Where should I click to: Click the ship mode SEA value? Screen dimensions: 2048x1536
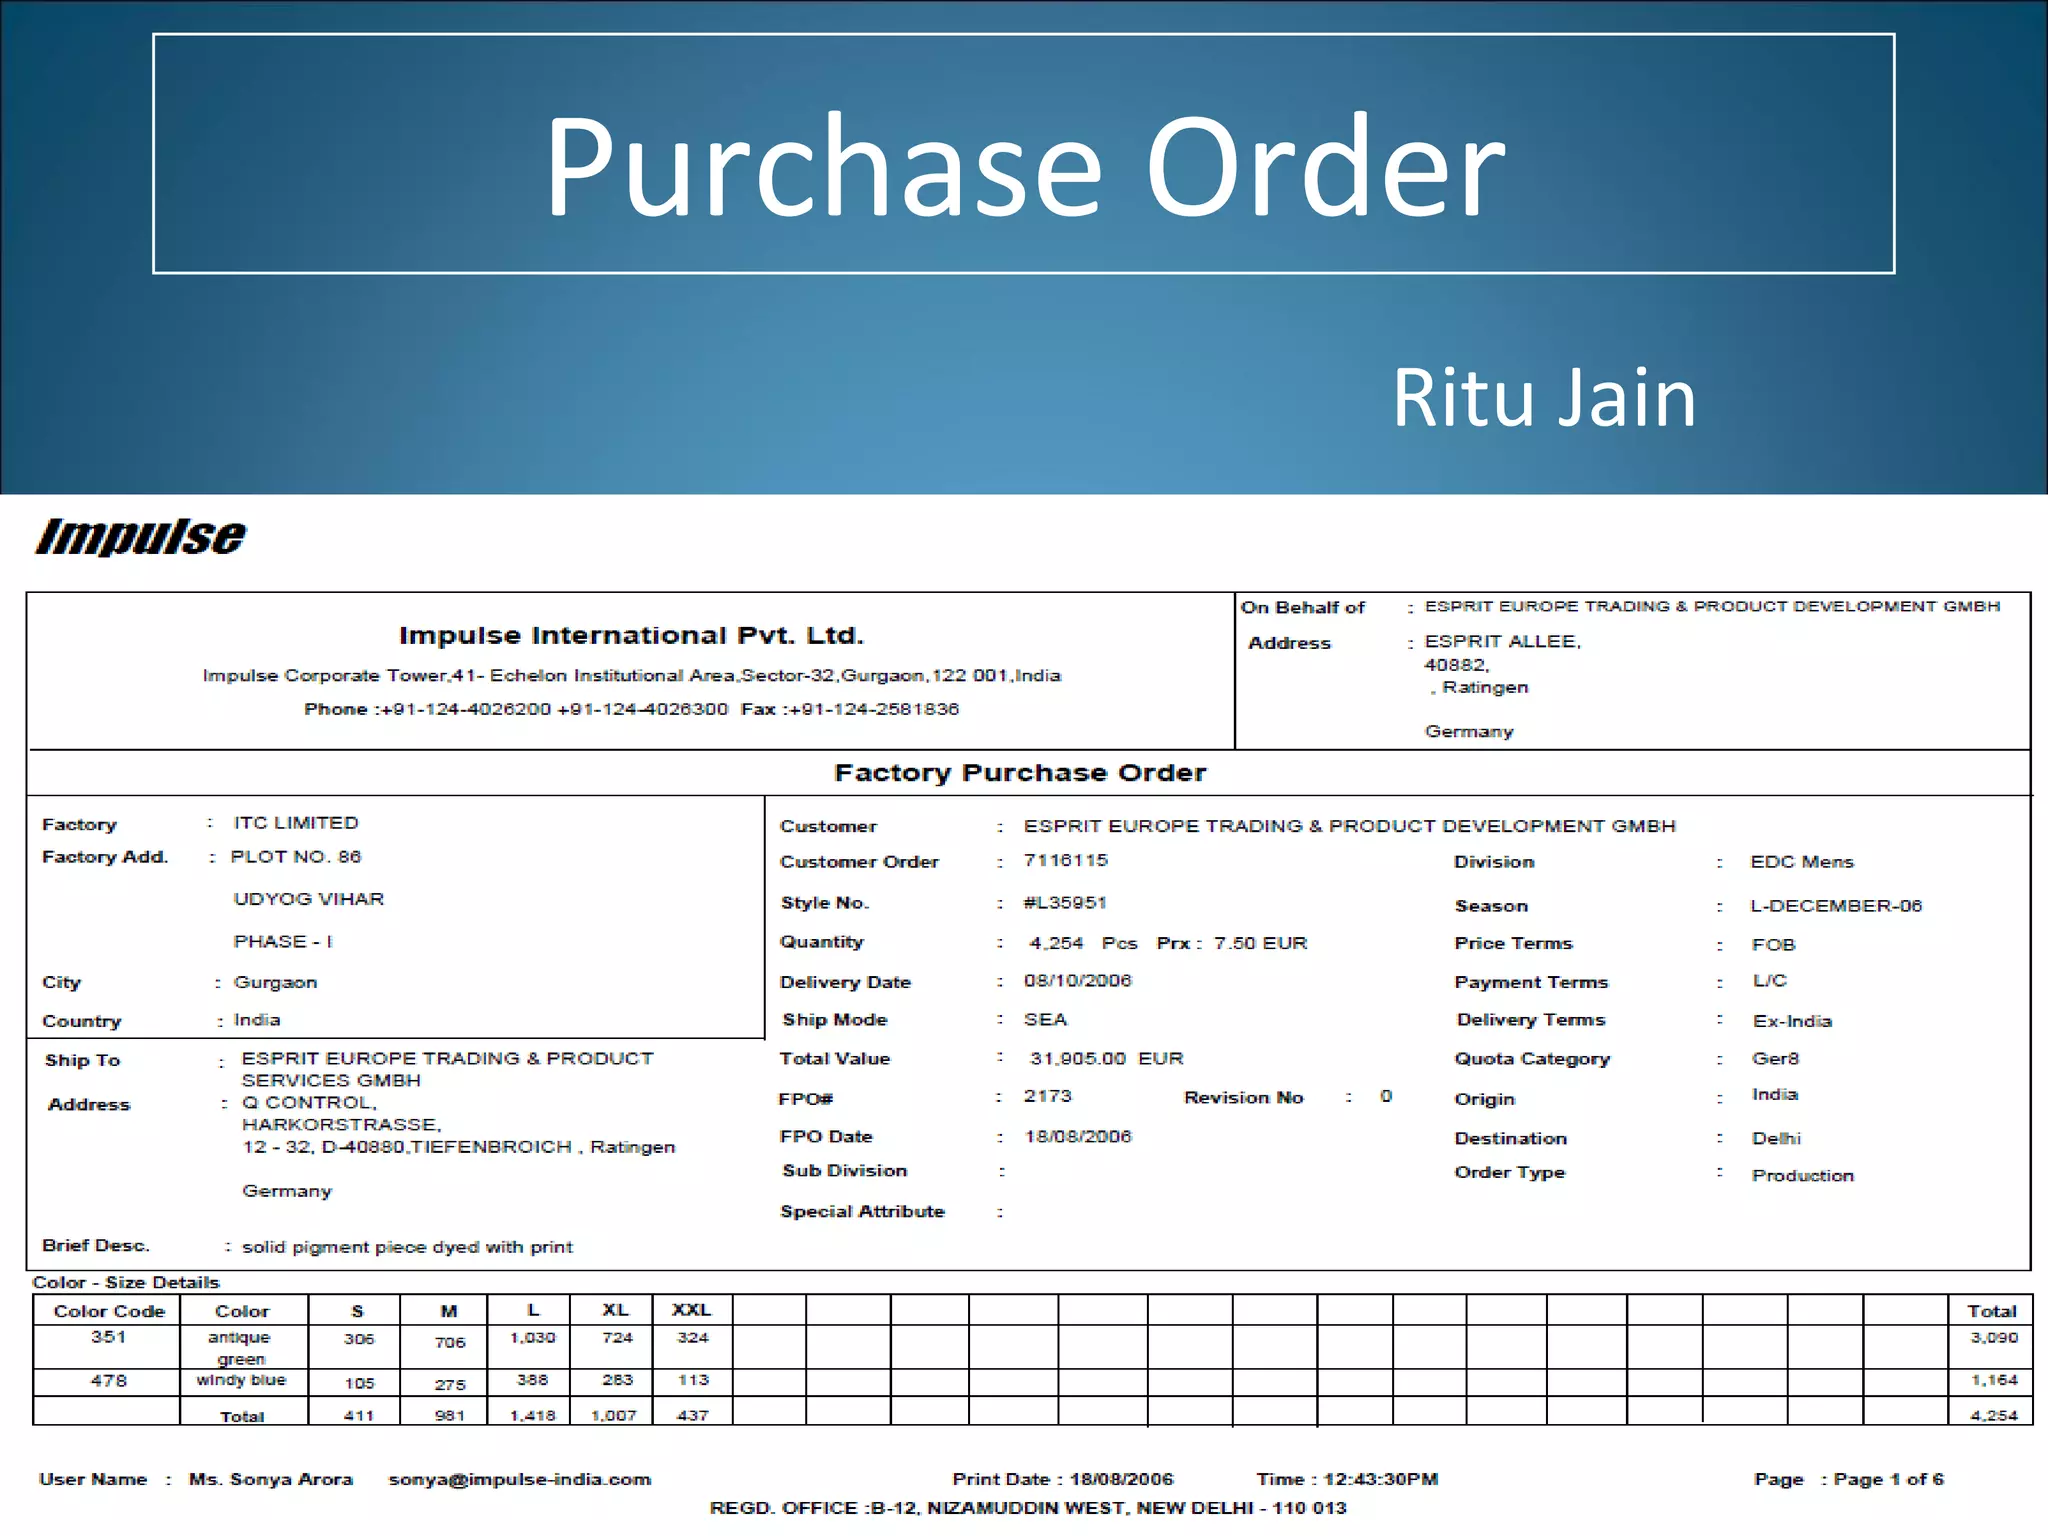coord(1045,1019)
